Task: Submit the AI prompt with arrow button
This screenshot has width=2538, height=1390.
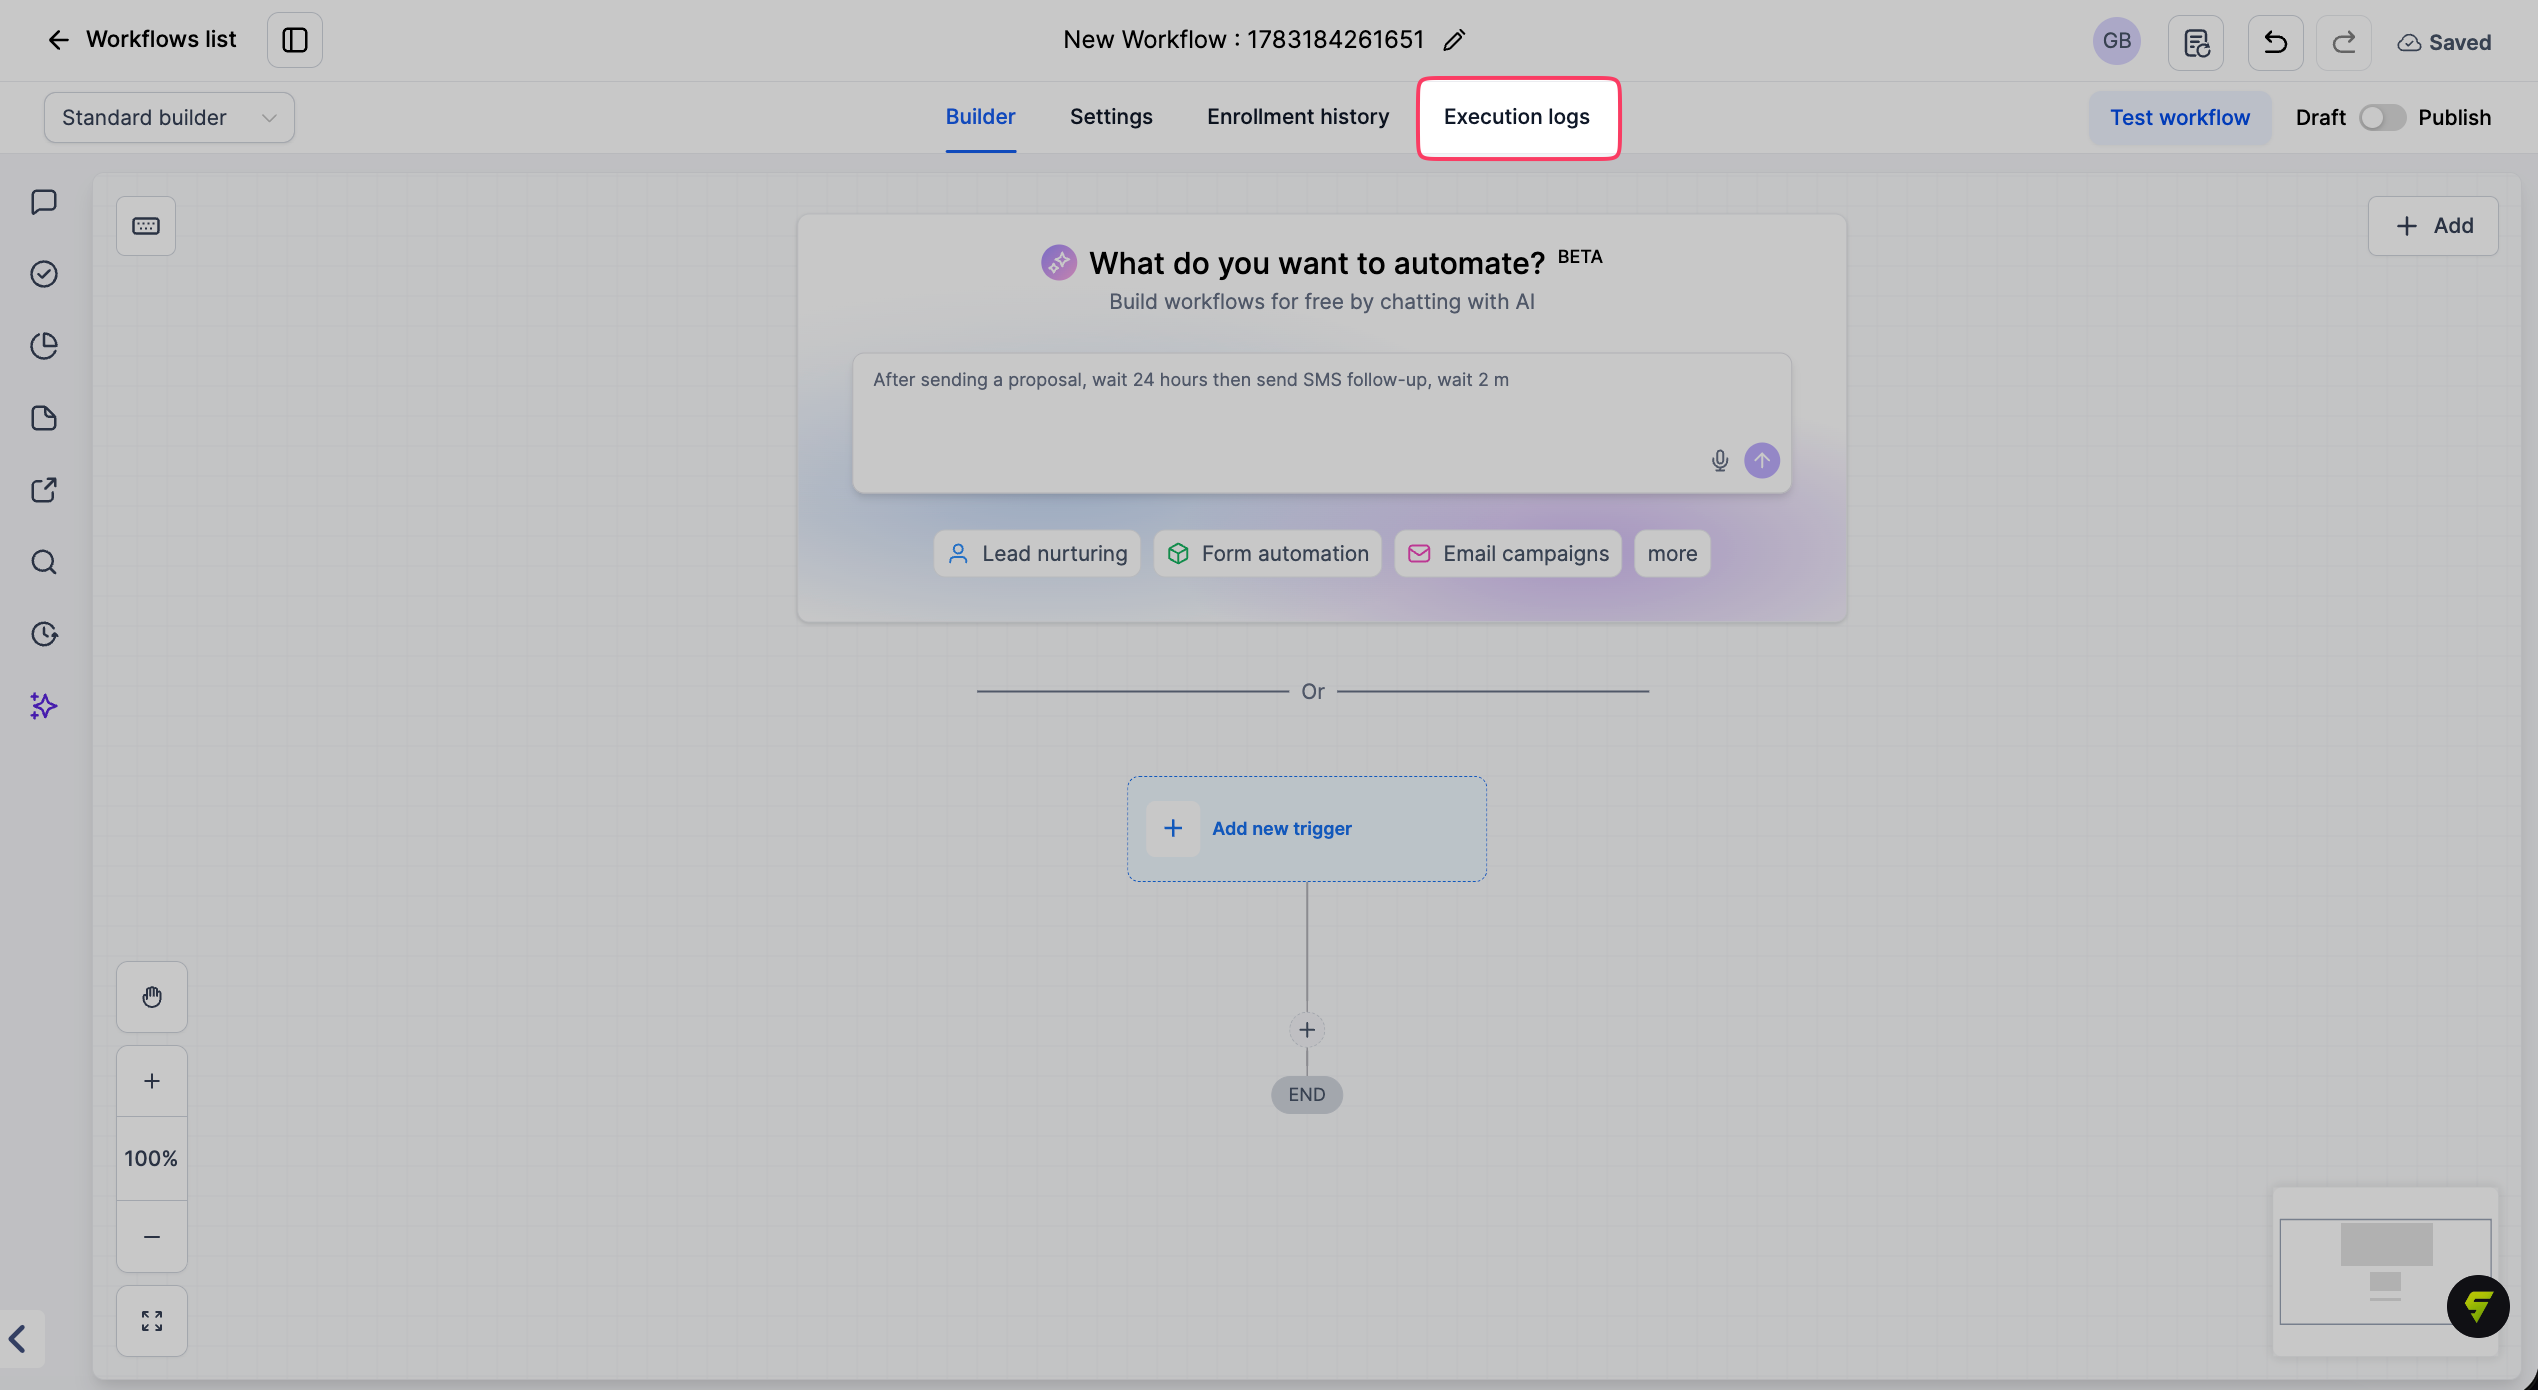Action: (x=1762, y=461)
